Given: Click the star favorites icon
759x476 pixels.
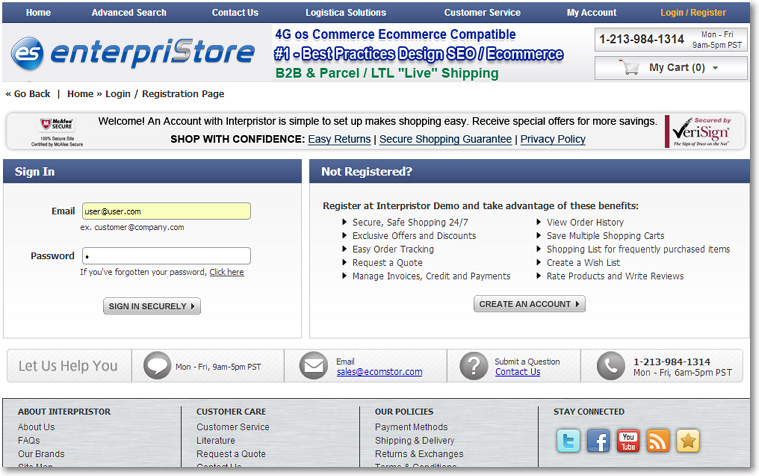Looking at the screenshot, I should [x=688, y=441].
